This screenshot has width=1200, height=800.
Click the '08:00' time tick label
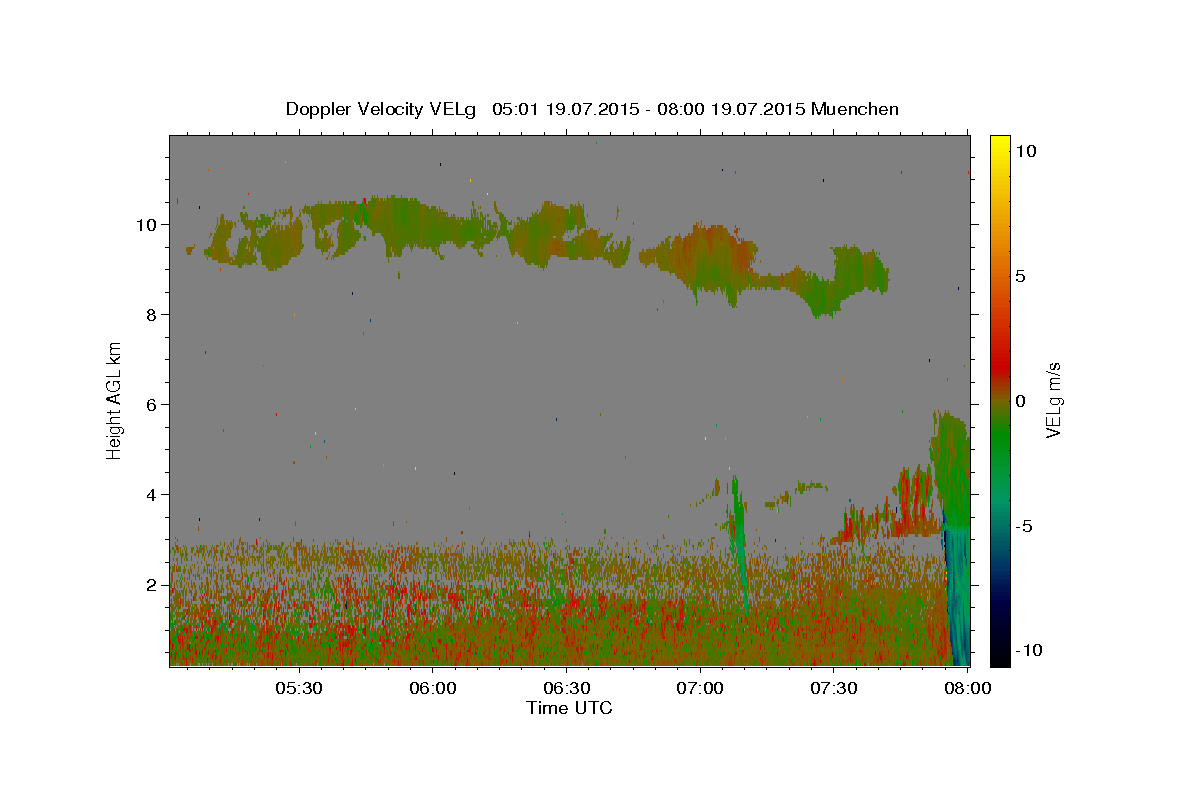[x=968, y=688]
